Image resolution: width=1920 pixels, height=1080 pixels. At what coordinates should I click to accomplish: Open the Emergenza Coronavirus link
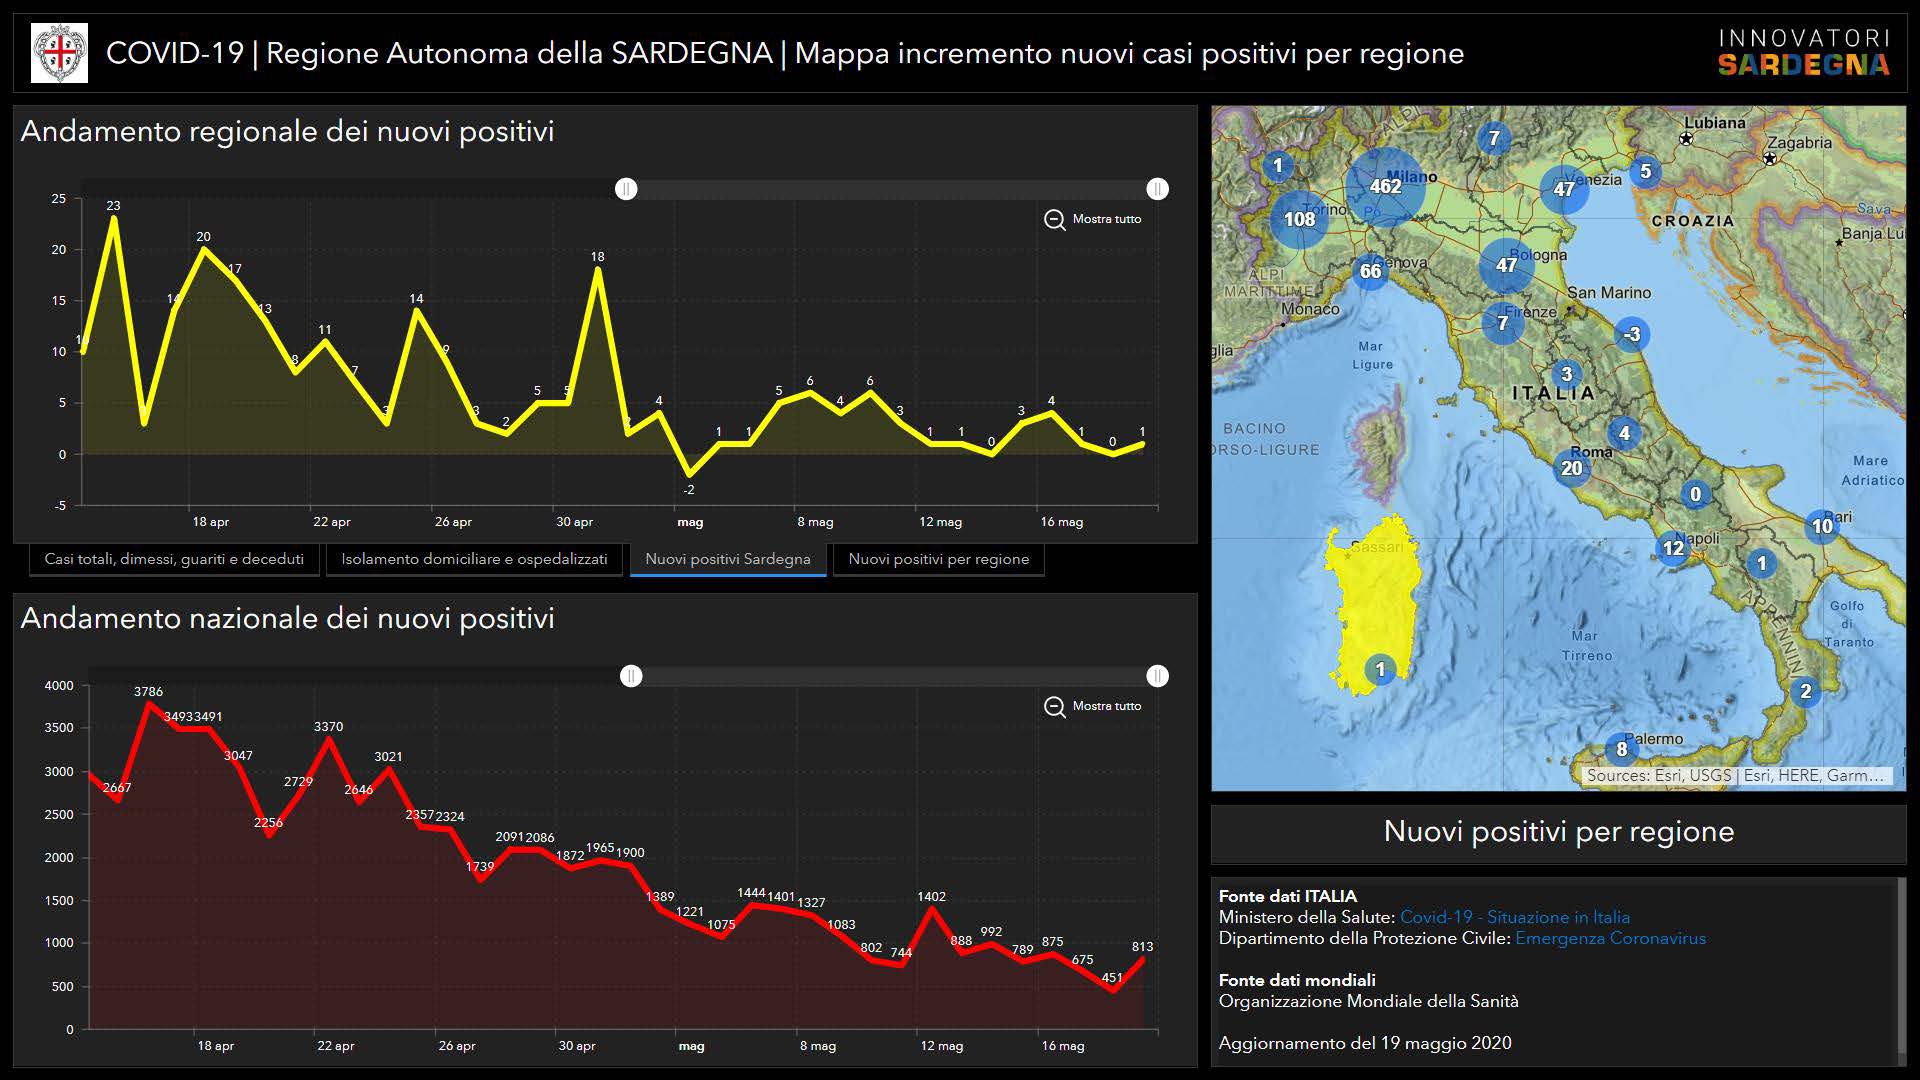pos(1610,938)
